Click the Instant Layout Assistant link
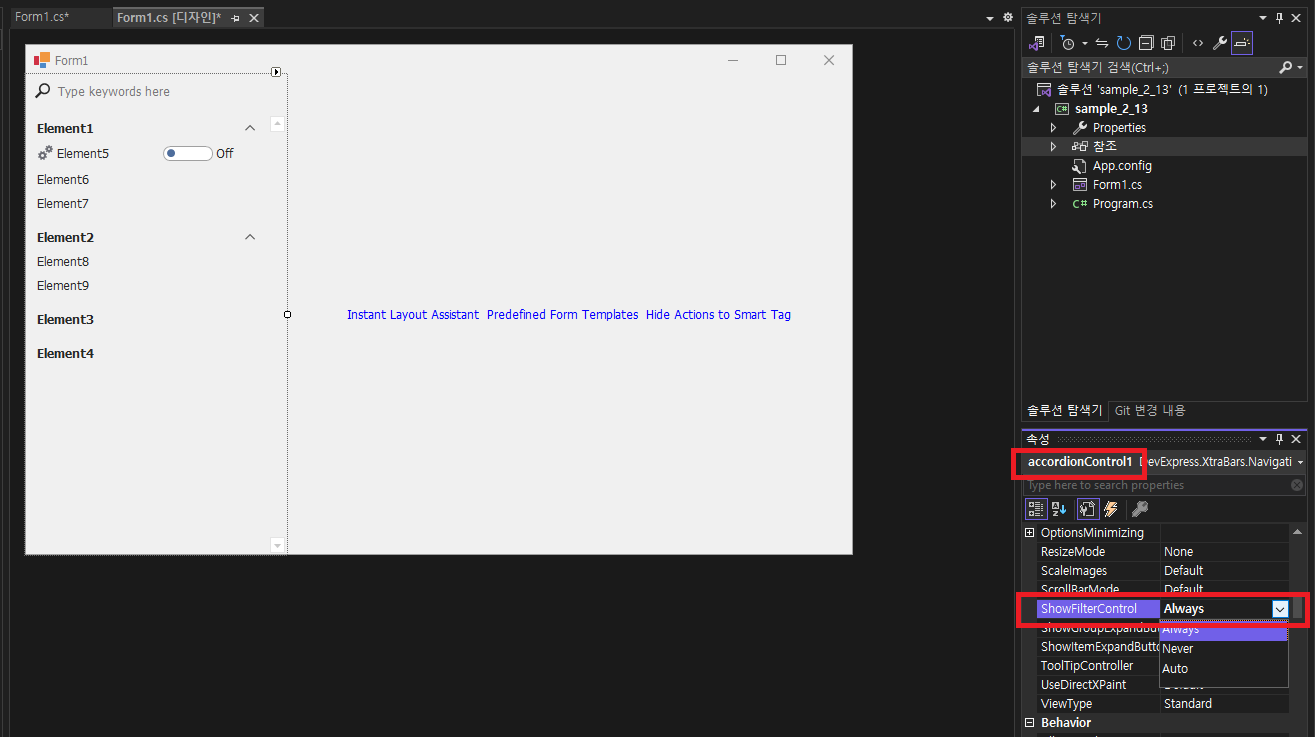This screenshot has height=737, width=1315. [413, 315]
